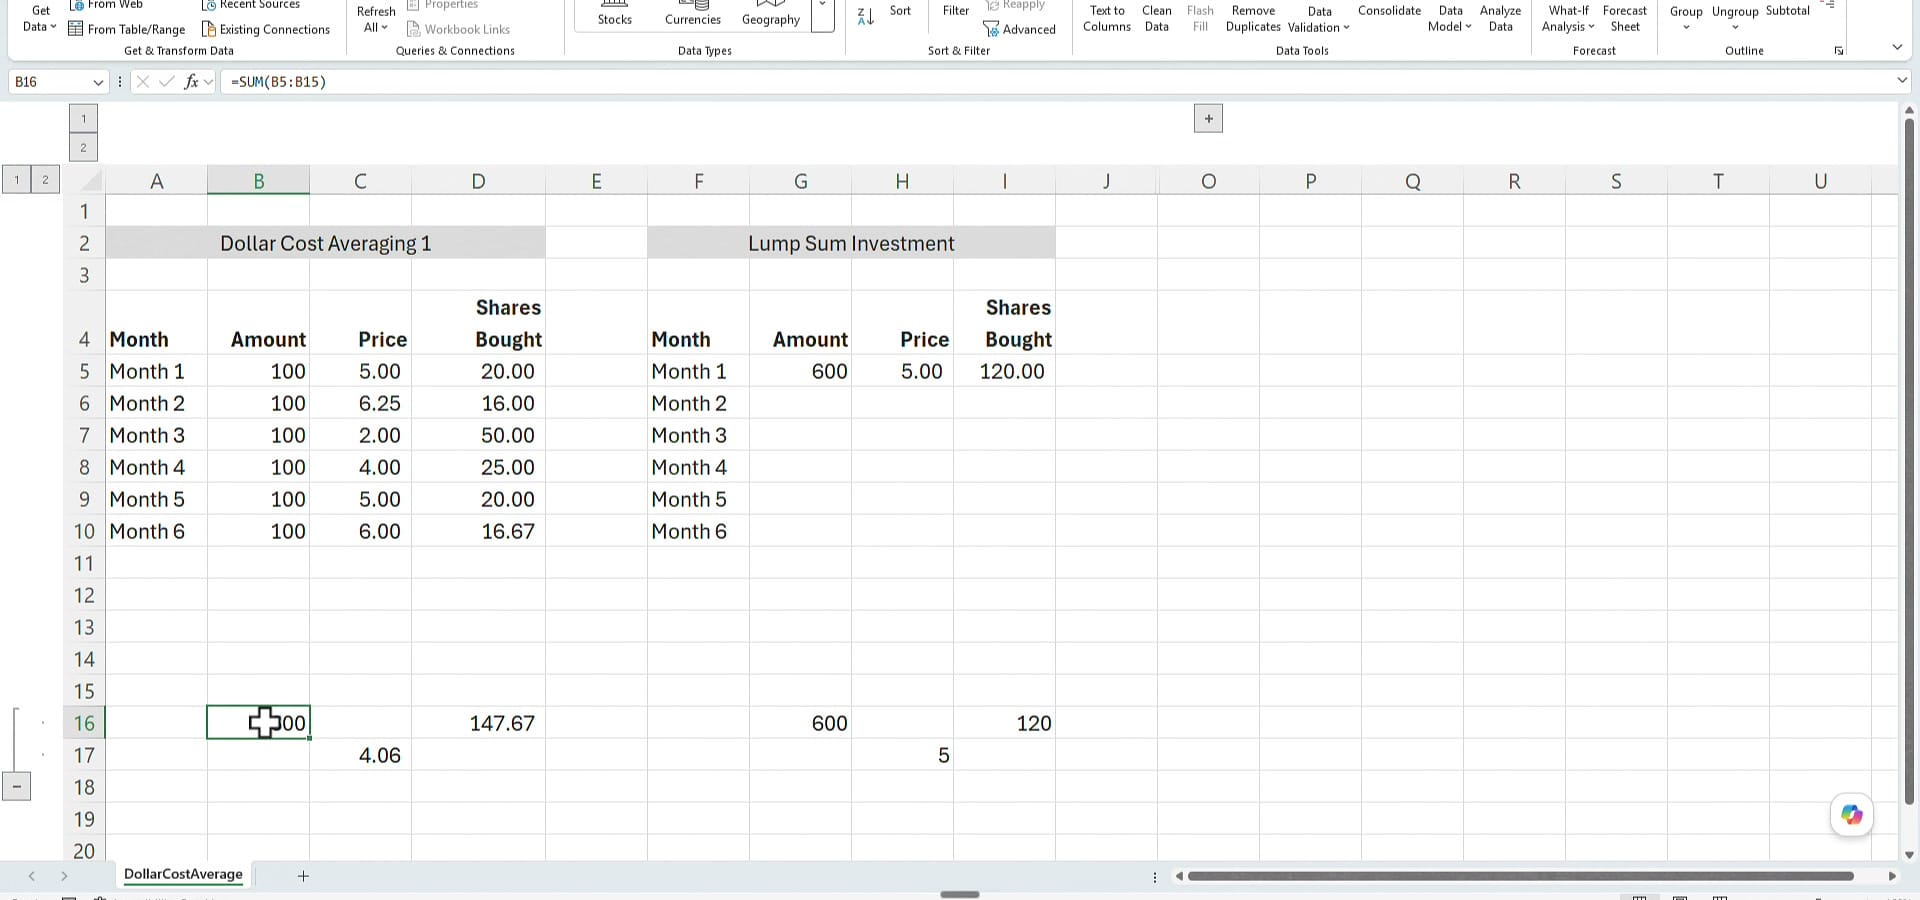Select cell containing 120.00
The height and width of the screenshot is (900, 1920).
click(x=1004, y=371)
